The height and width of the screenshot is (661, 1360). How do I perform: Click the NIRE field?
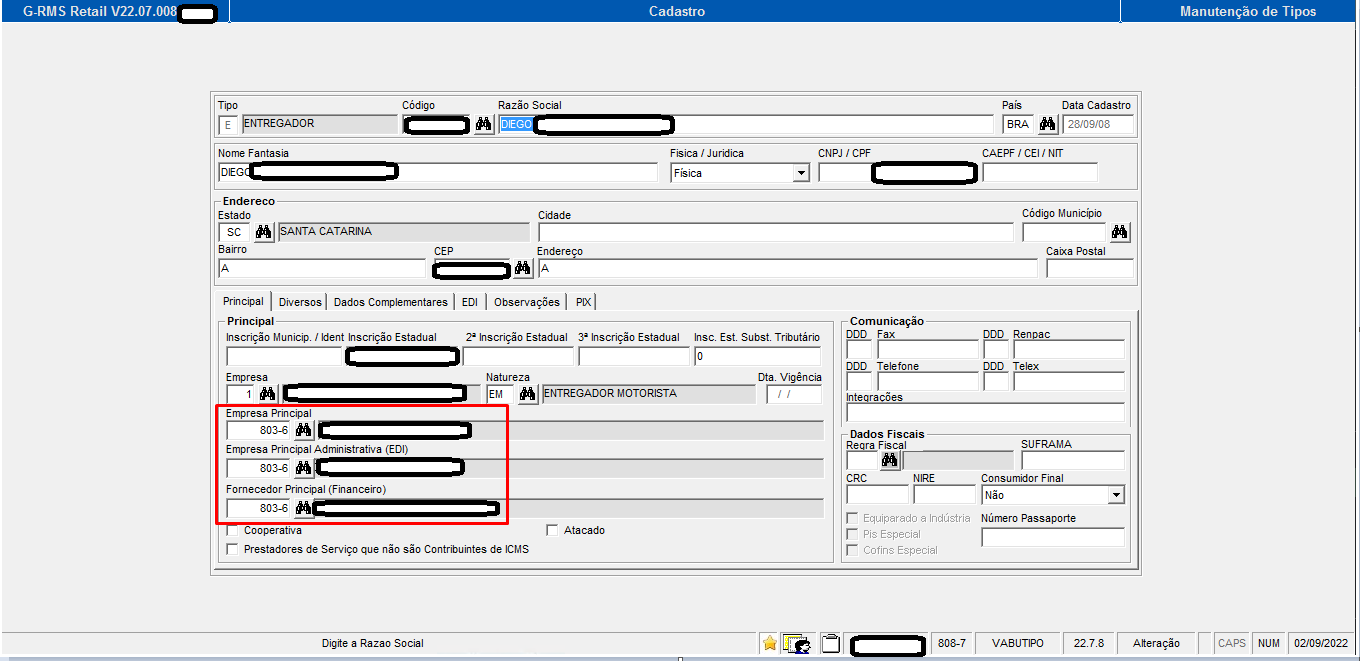tap(944, 495)
